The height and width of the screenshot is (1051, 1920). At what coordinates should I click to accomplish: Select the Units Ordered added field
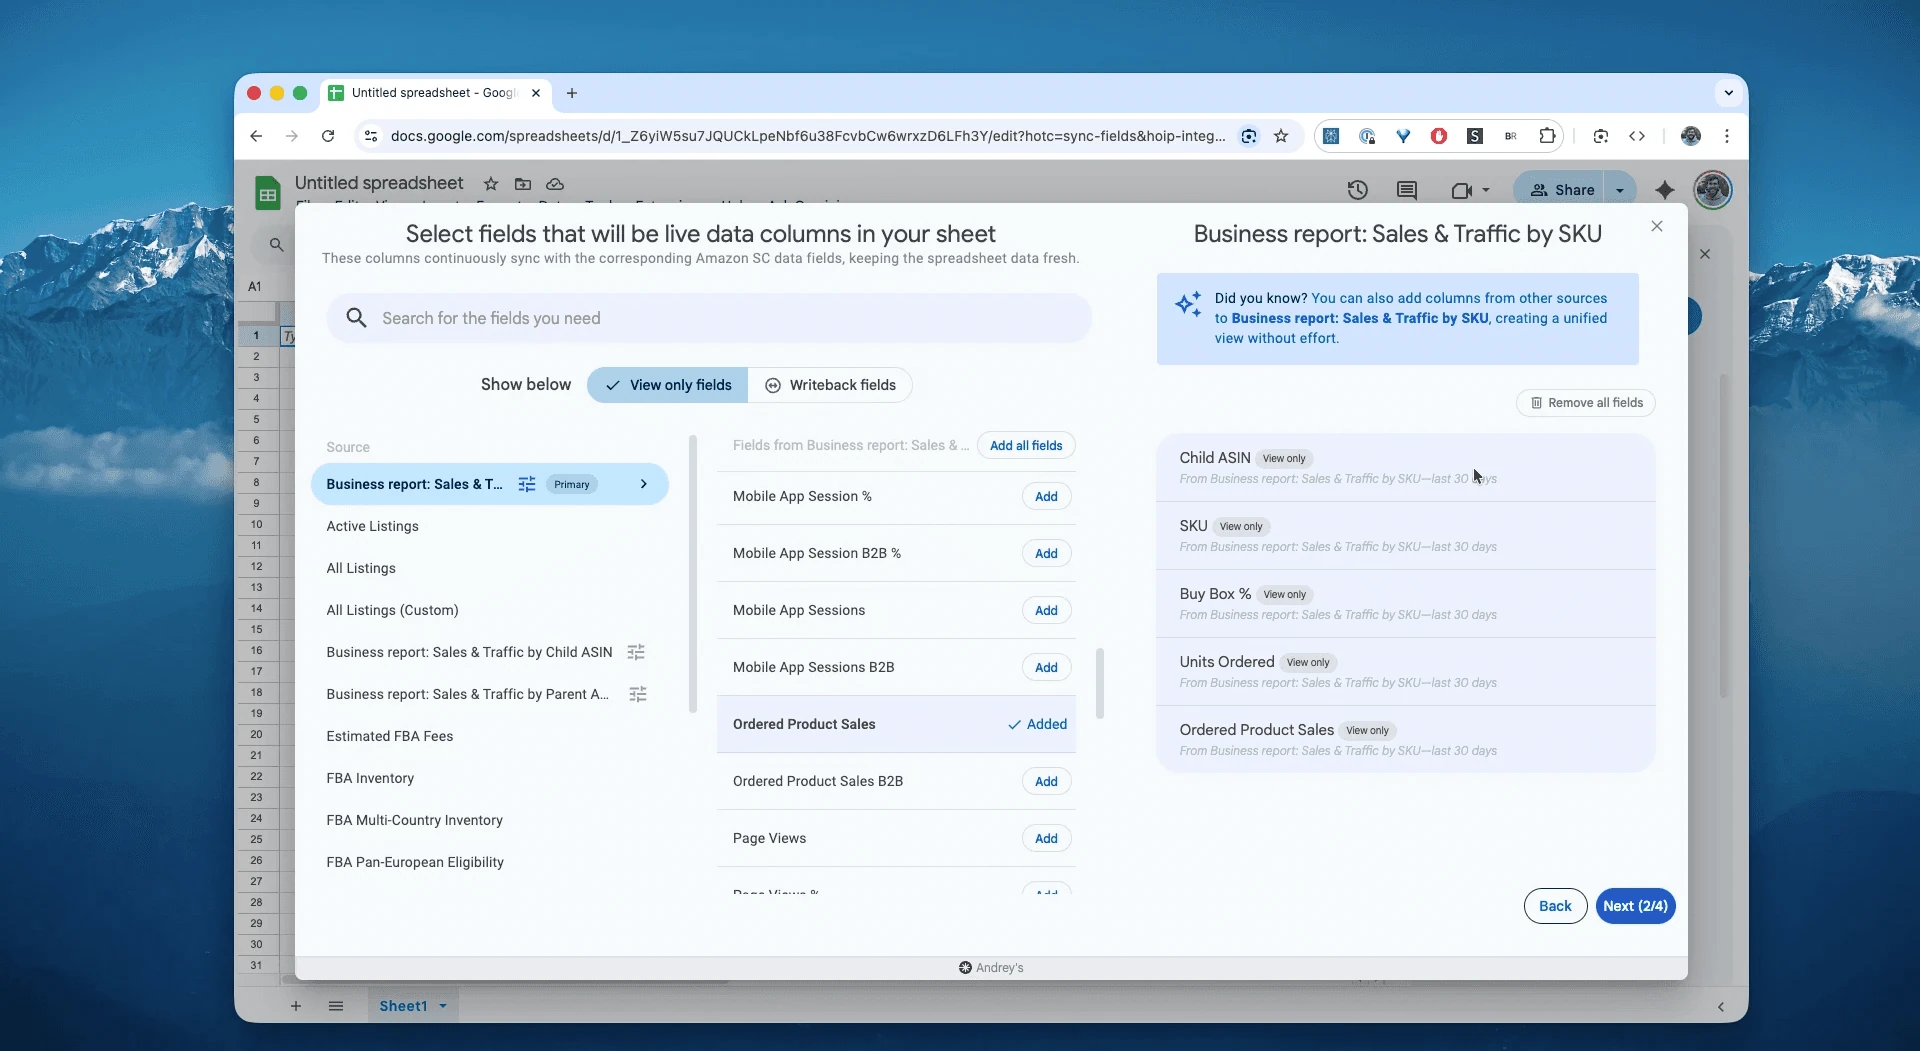click(1405, 671)
